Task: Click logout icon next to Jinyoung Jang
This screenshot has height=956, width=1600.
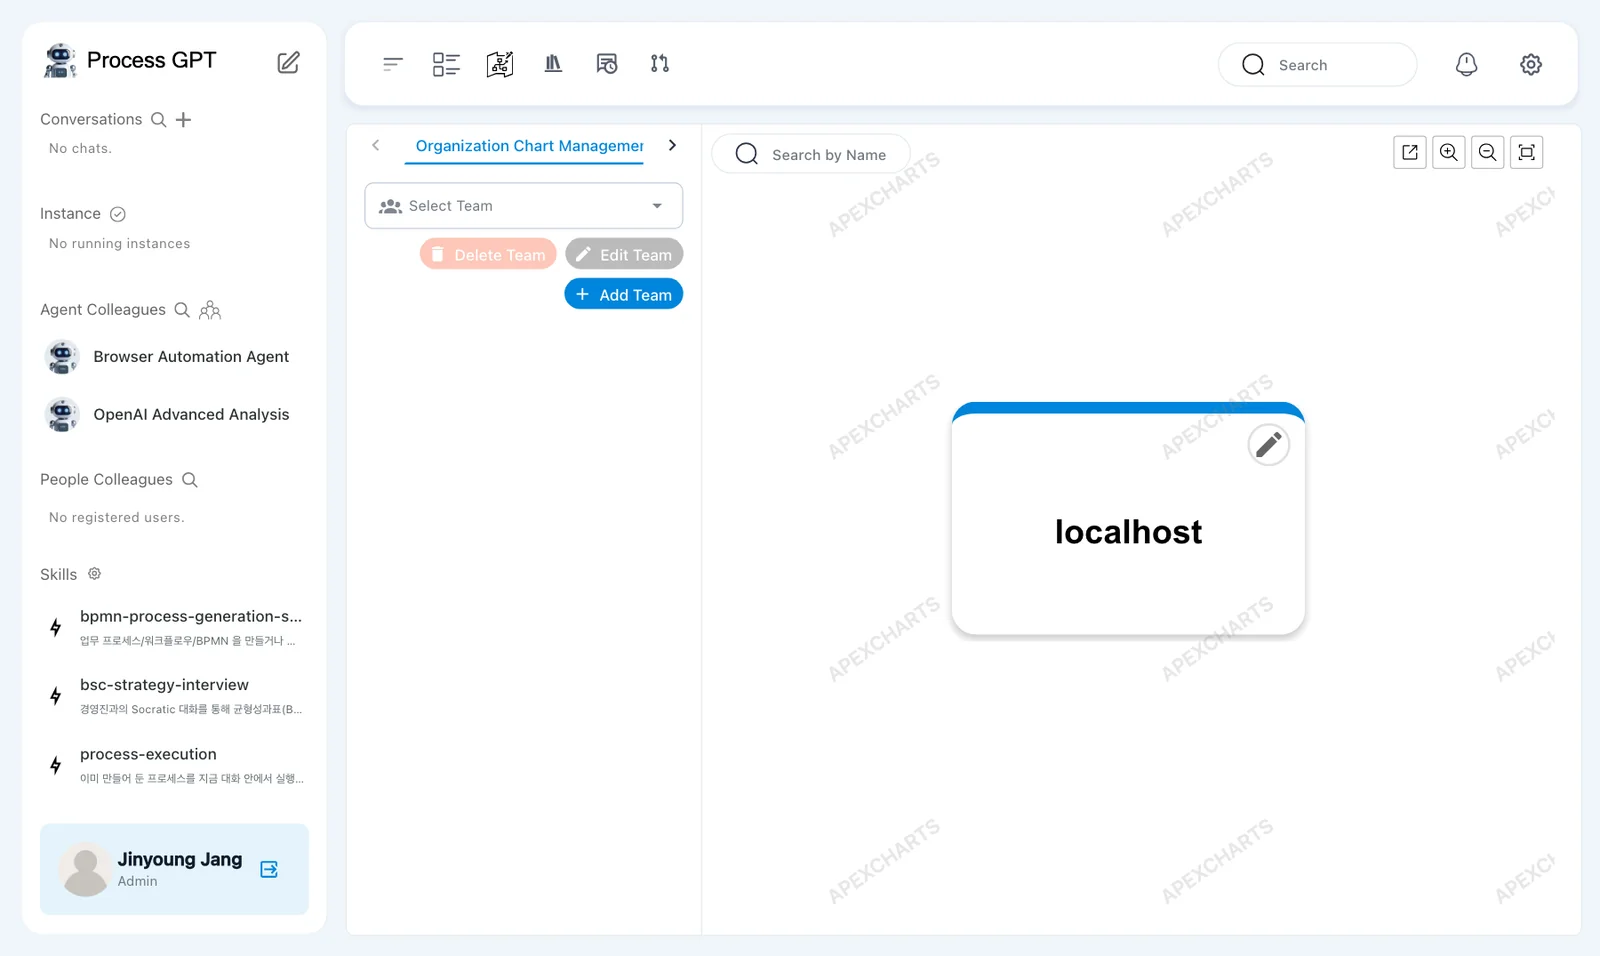Action: [x=269, y=869]
